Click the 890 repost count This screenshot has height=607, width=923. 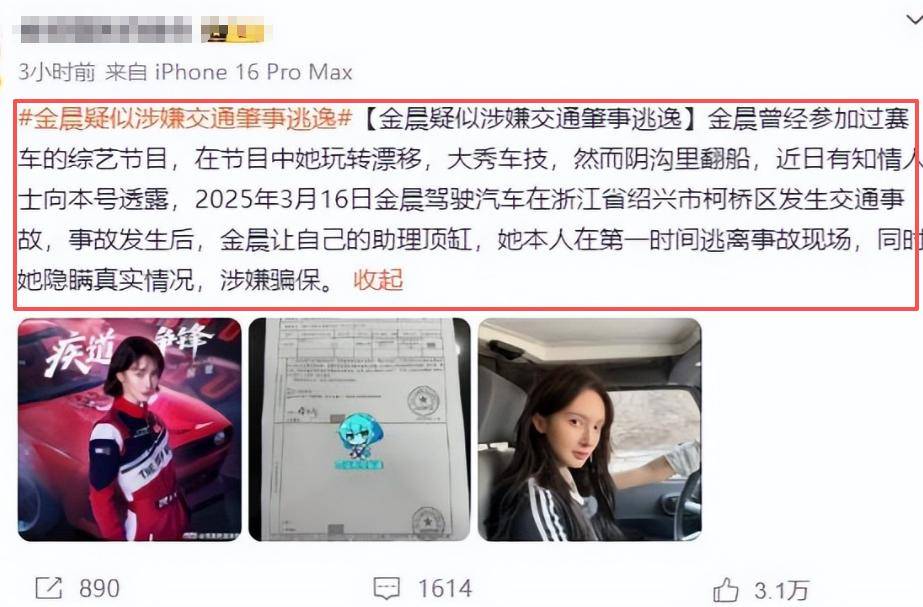pyautogui.click(x=99, y=588)
